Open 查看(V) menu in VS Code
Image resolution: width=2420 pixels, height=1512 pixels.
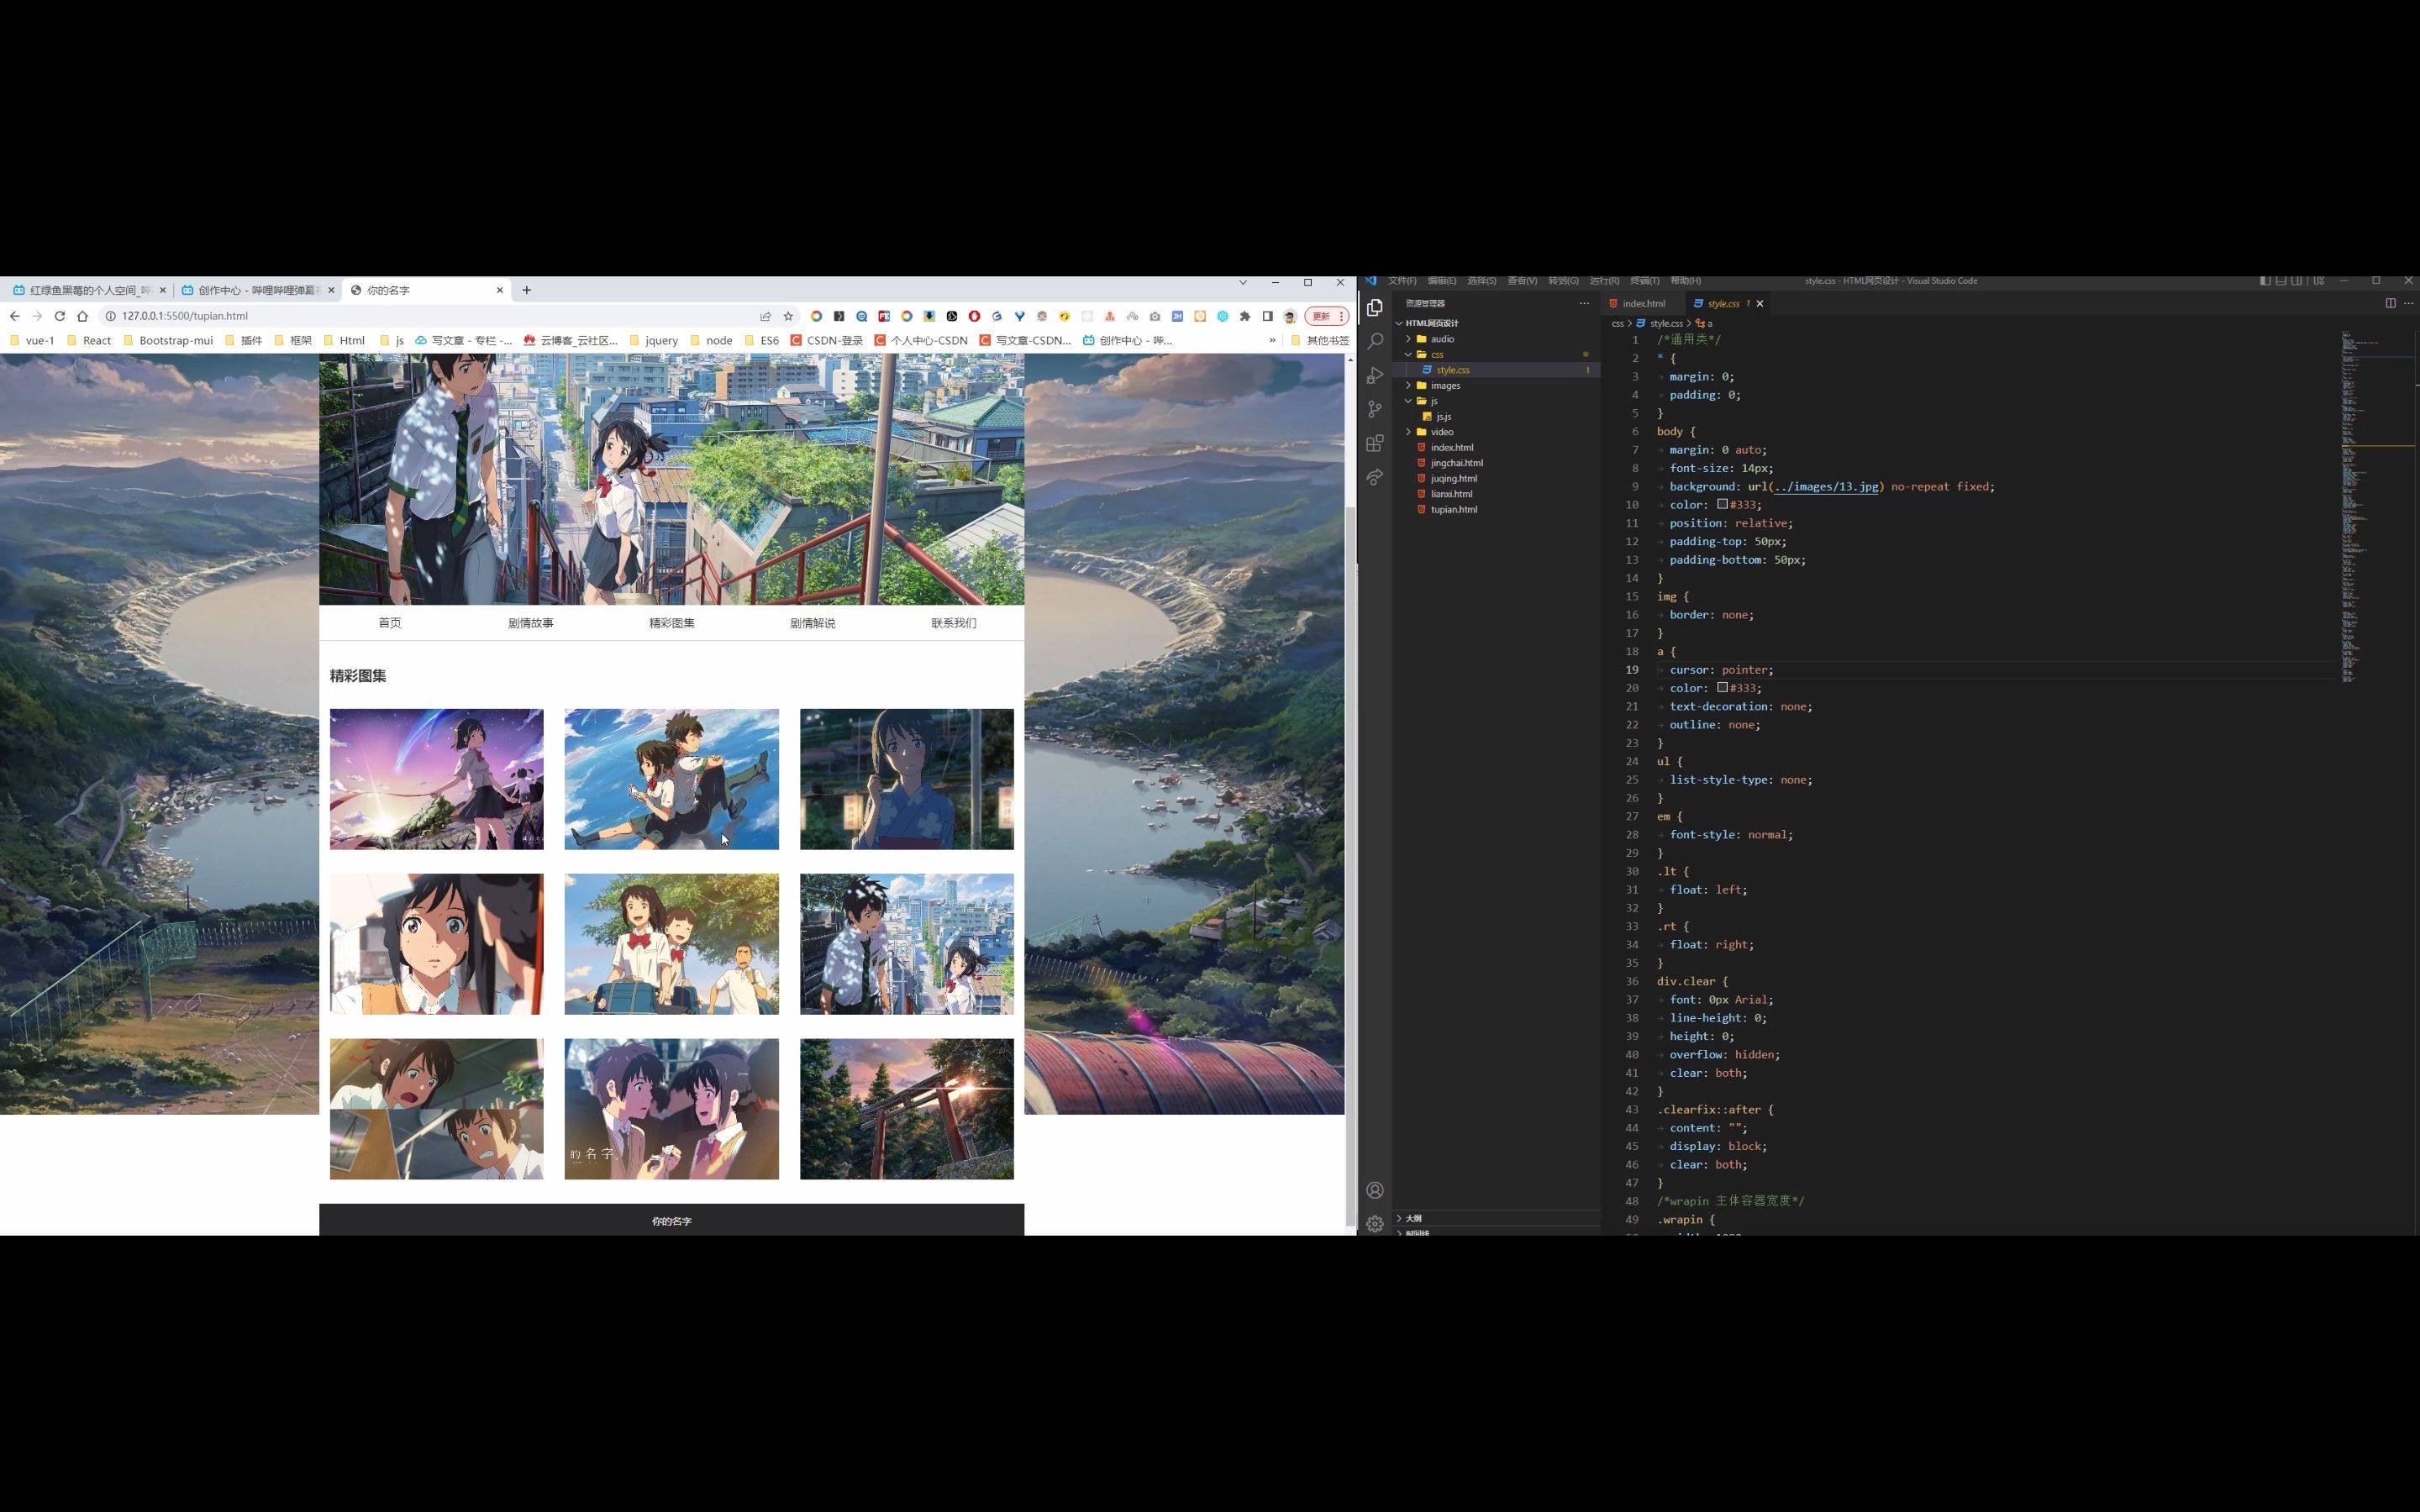(1522, 281)
